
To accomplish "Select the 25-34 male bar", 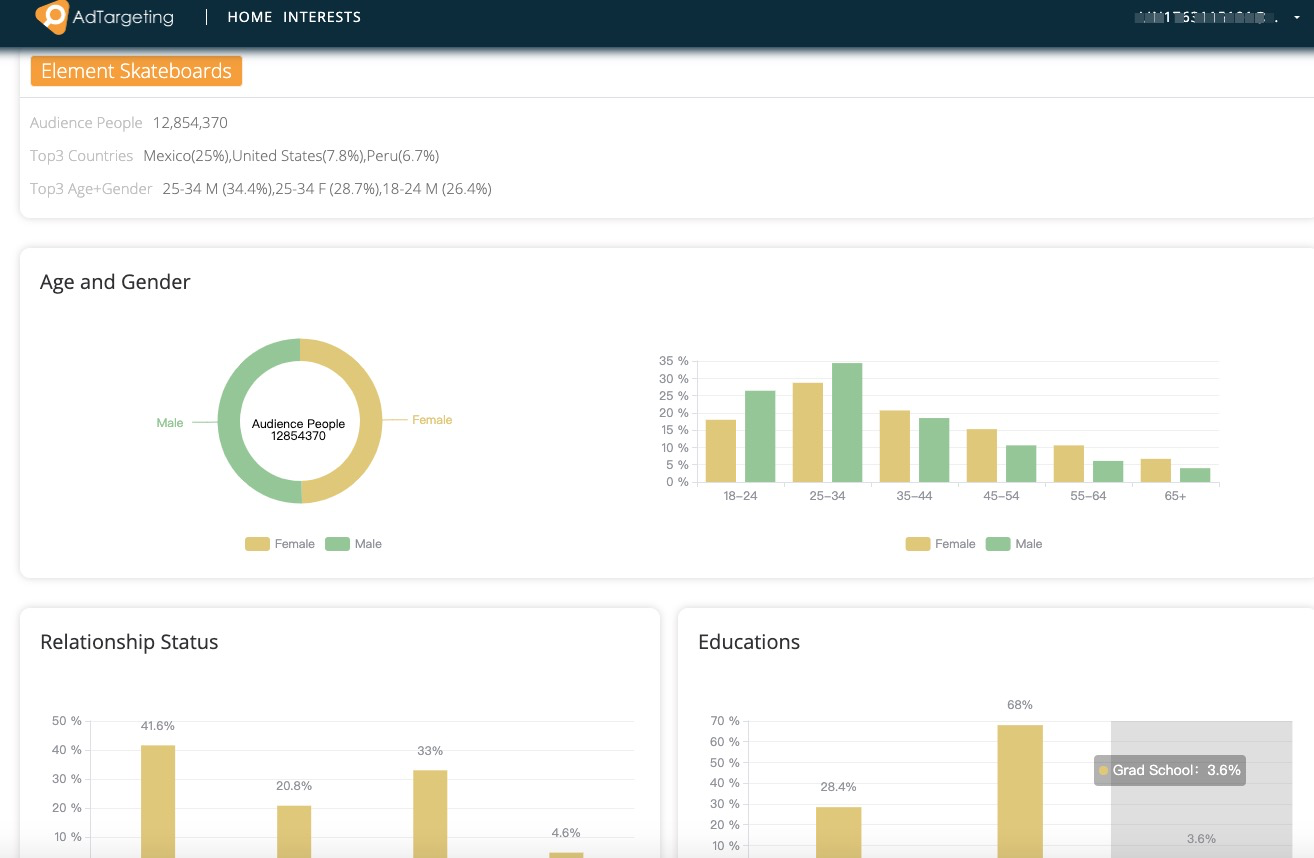I will [x=847, y=422].
